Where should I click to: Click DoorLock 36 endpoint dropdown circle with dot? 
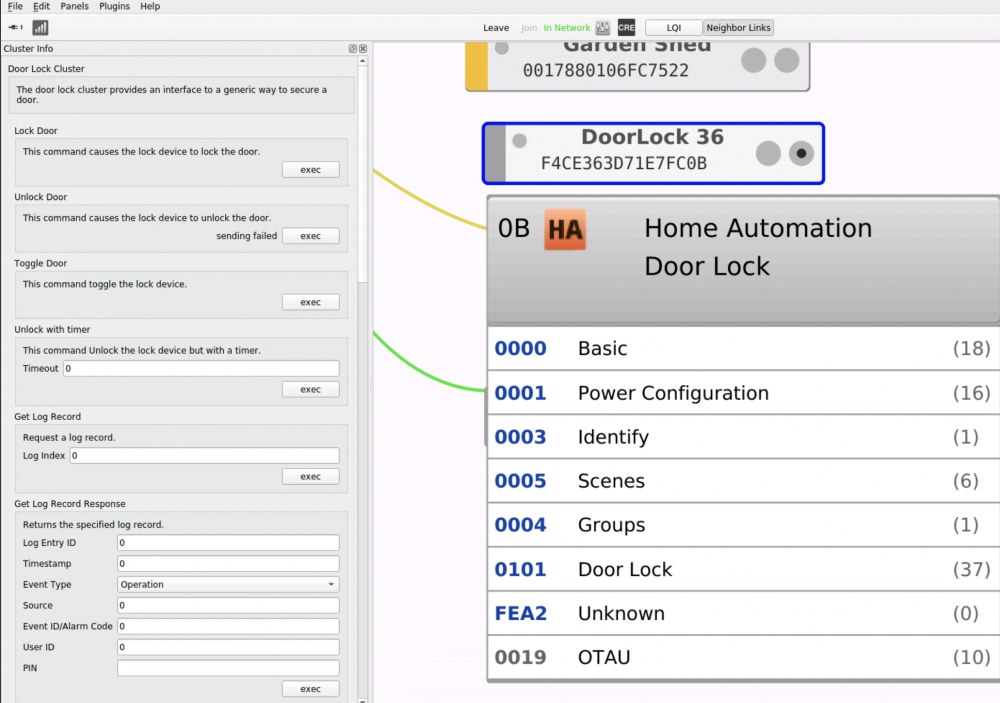point(801,153)
